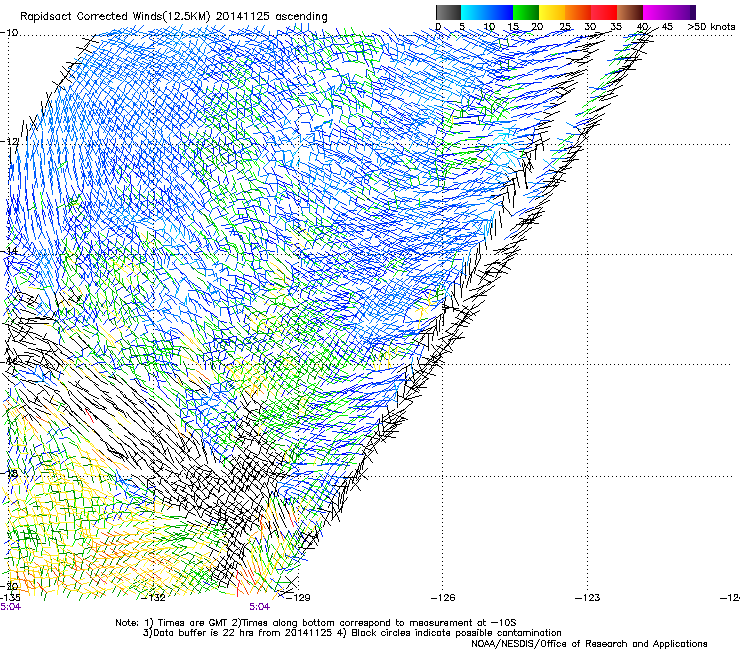Viewport: 740px width, 650px height.
Task: Click the yellow 20-25 knots legend swatch
Action: [552, 12]
